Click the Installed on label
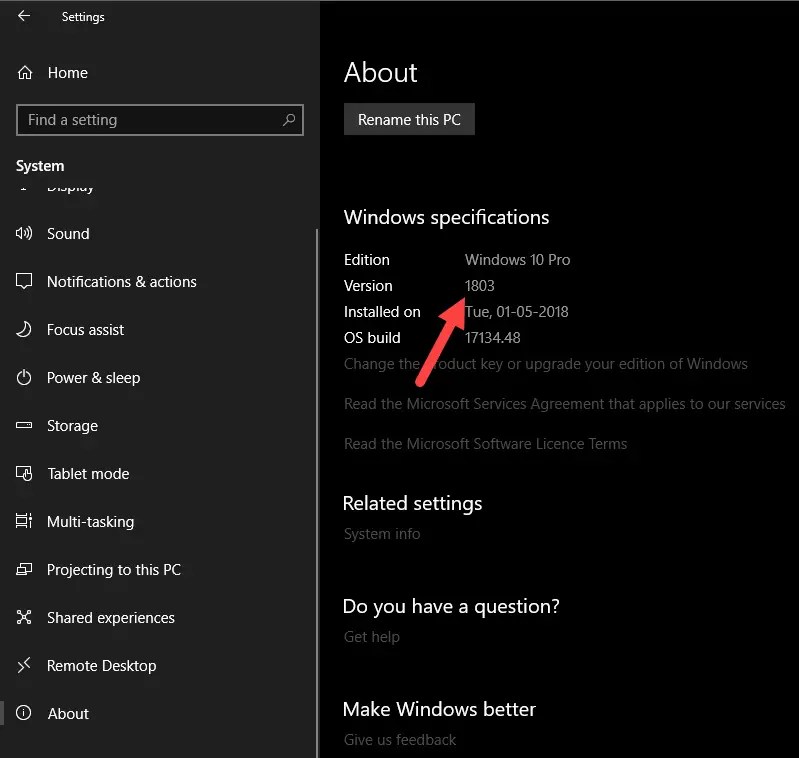Screen dimensions: 799x758 (382, 312)
